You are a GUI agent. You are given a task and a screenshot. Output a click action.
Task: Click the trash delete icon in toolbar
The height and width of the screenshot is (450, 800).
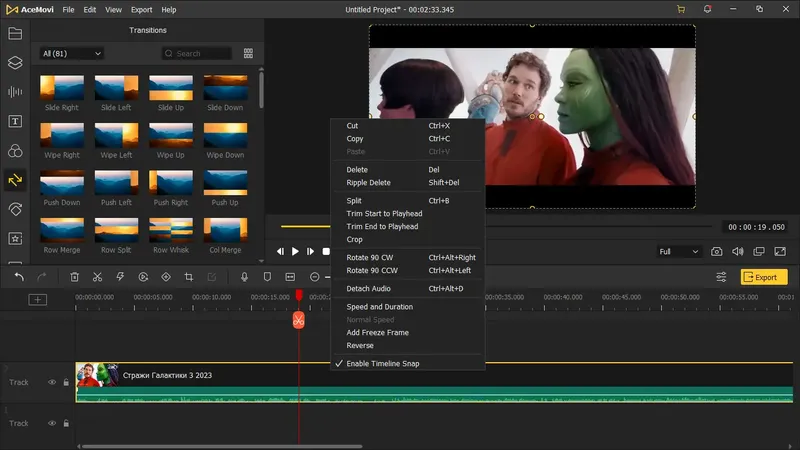coord(74,277)
